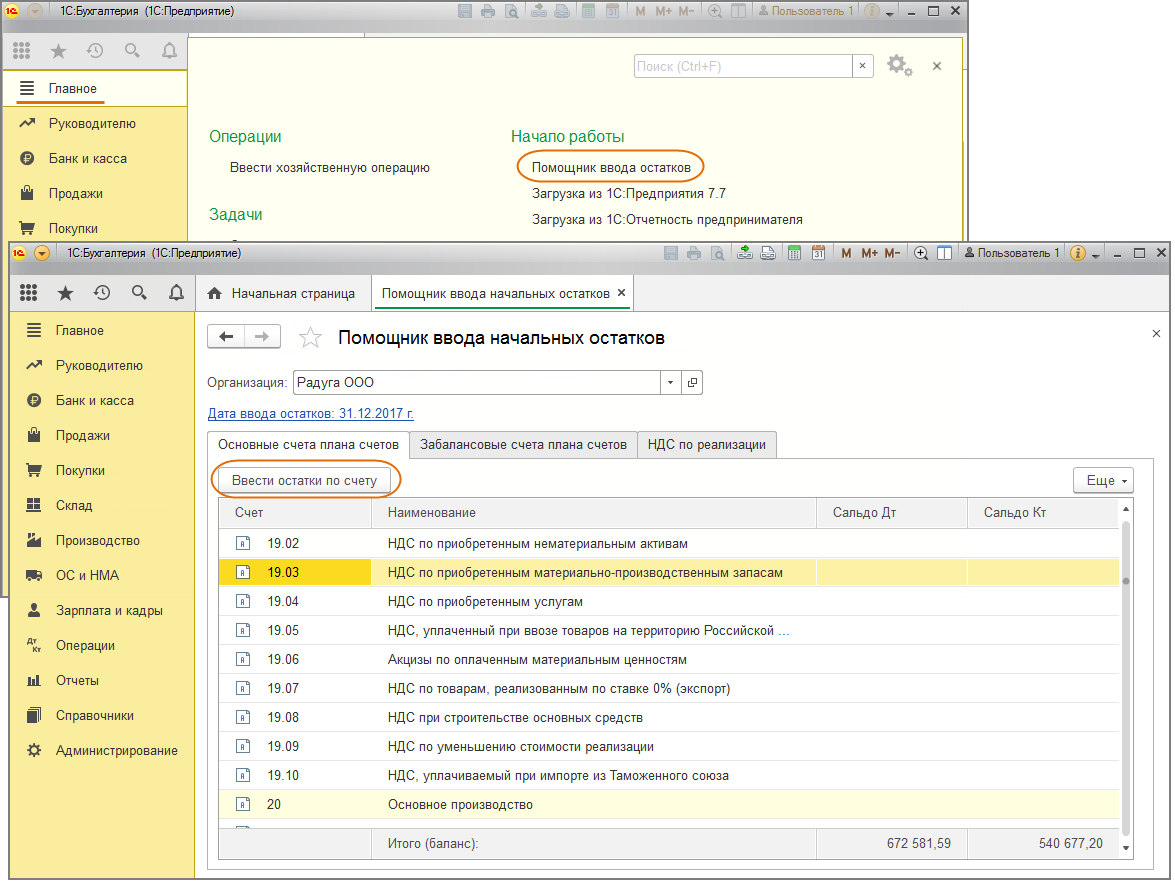
Task: Click notifications bell in back window
Action: click(169, 51)
